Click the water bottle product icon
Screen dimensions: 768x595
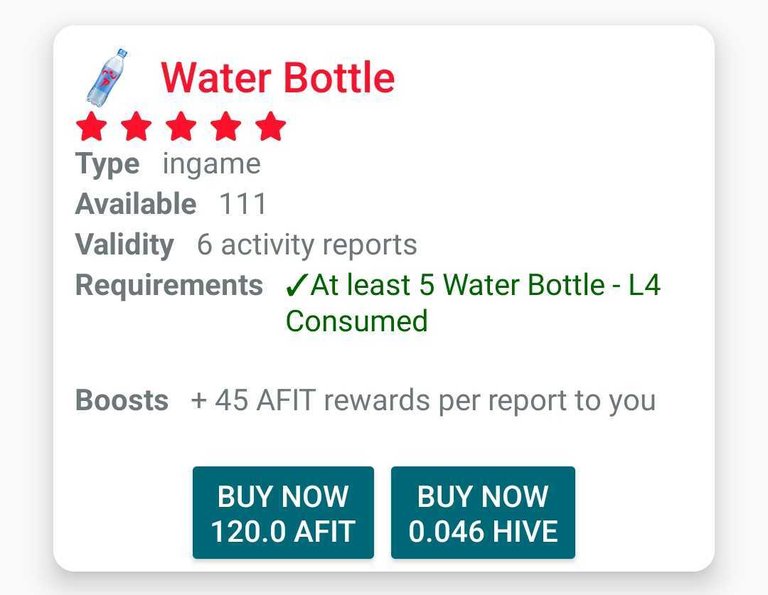coord(107,77)
